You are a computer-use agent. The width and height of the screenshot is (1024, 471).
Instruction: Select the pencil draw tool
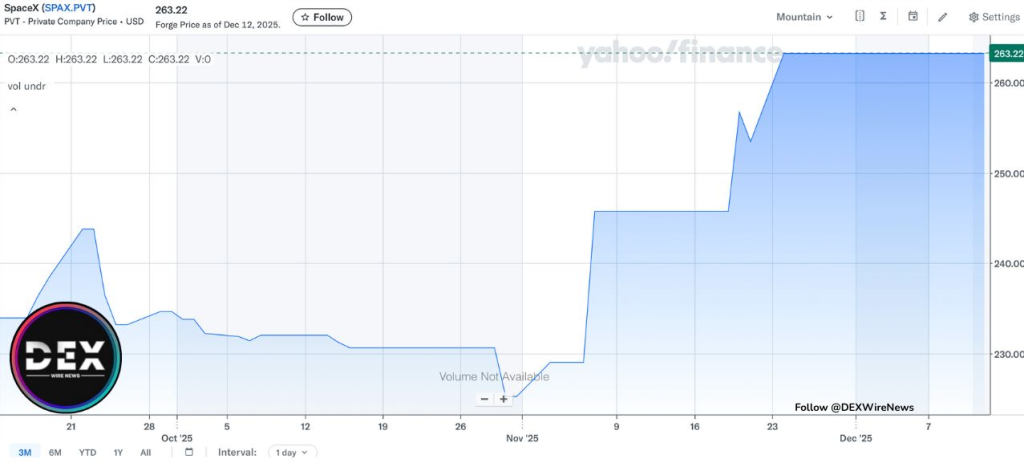942,17
